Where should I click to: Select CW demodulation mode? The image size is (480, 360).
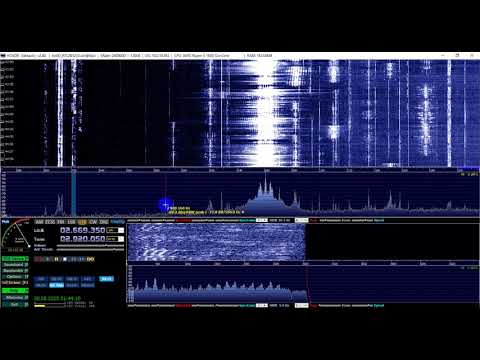point(93,222)
